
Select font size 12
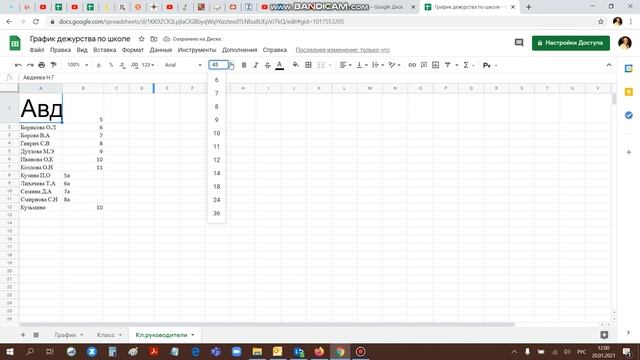pyautogui.click(x=216, y=160)
